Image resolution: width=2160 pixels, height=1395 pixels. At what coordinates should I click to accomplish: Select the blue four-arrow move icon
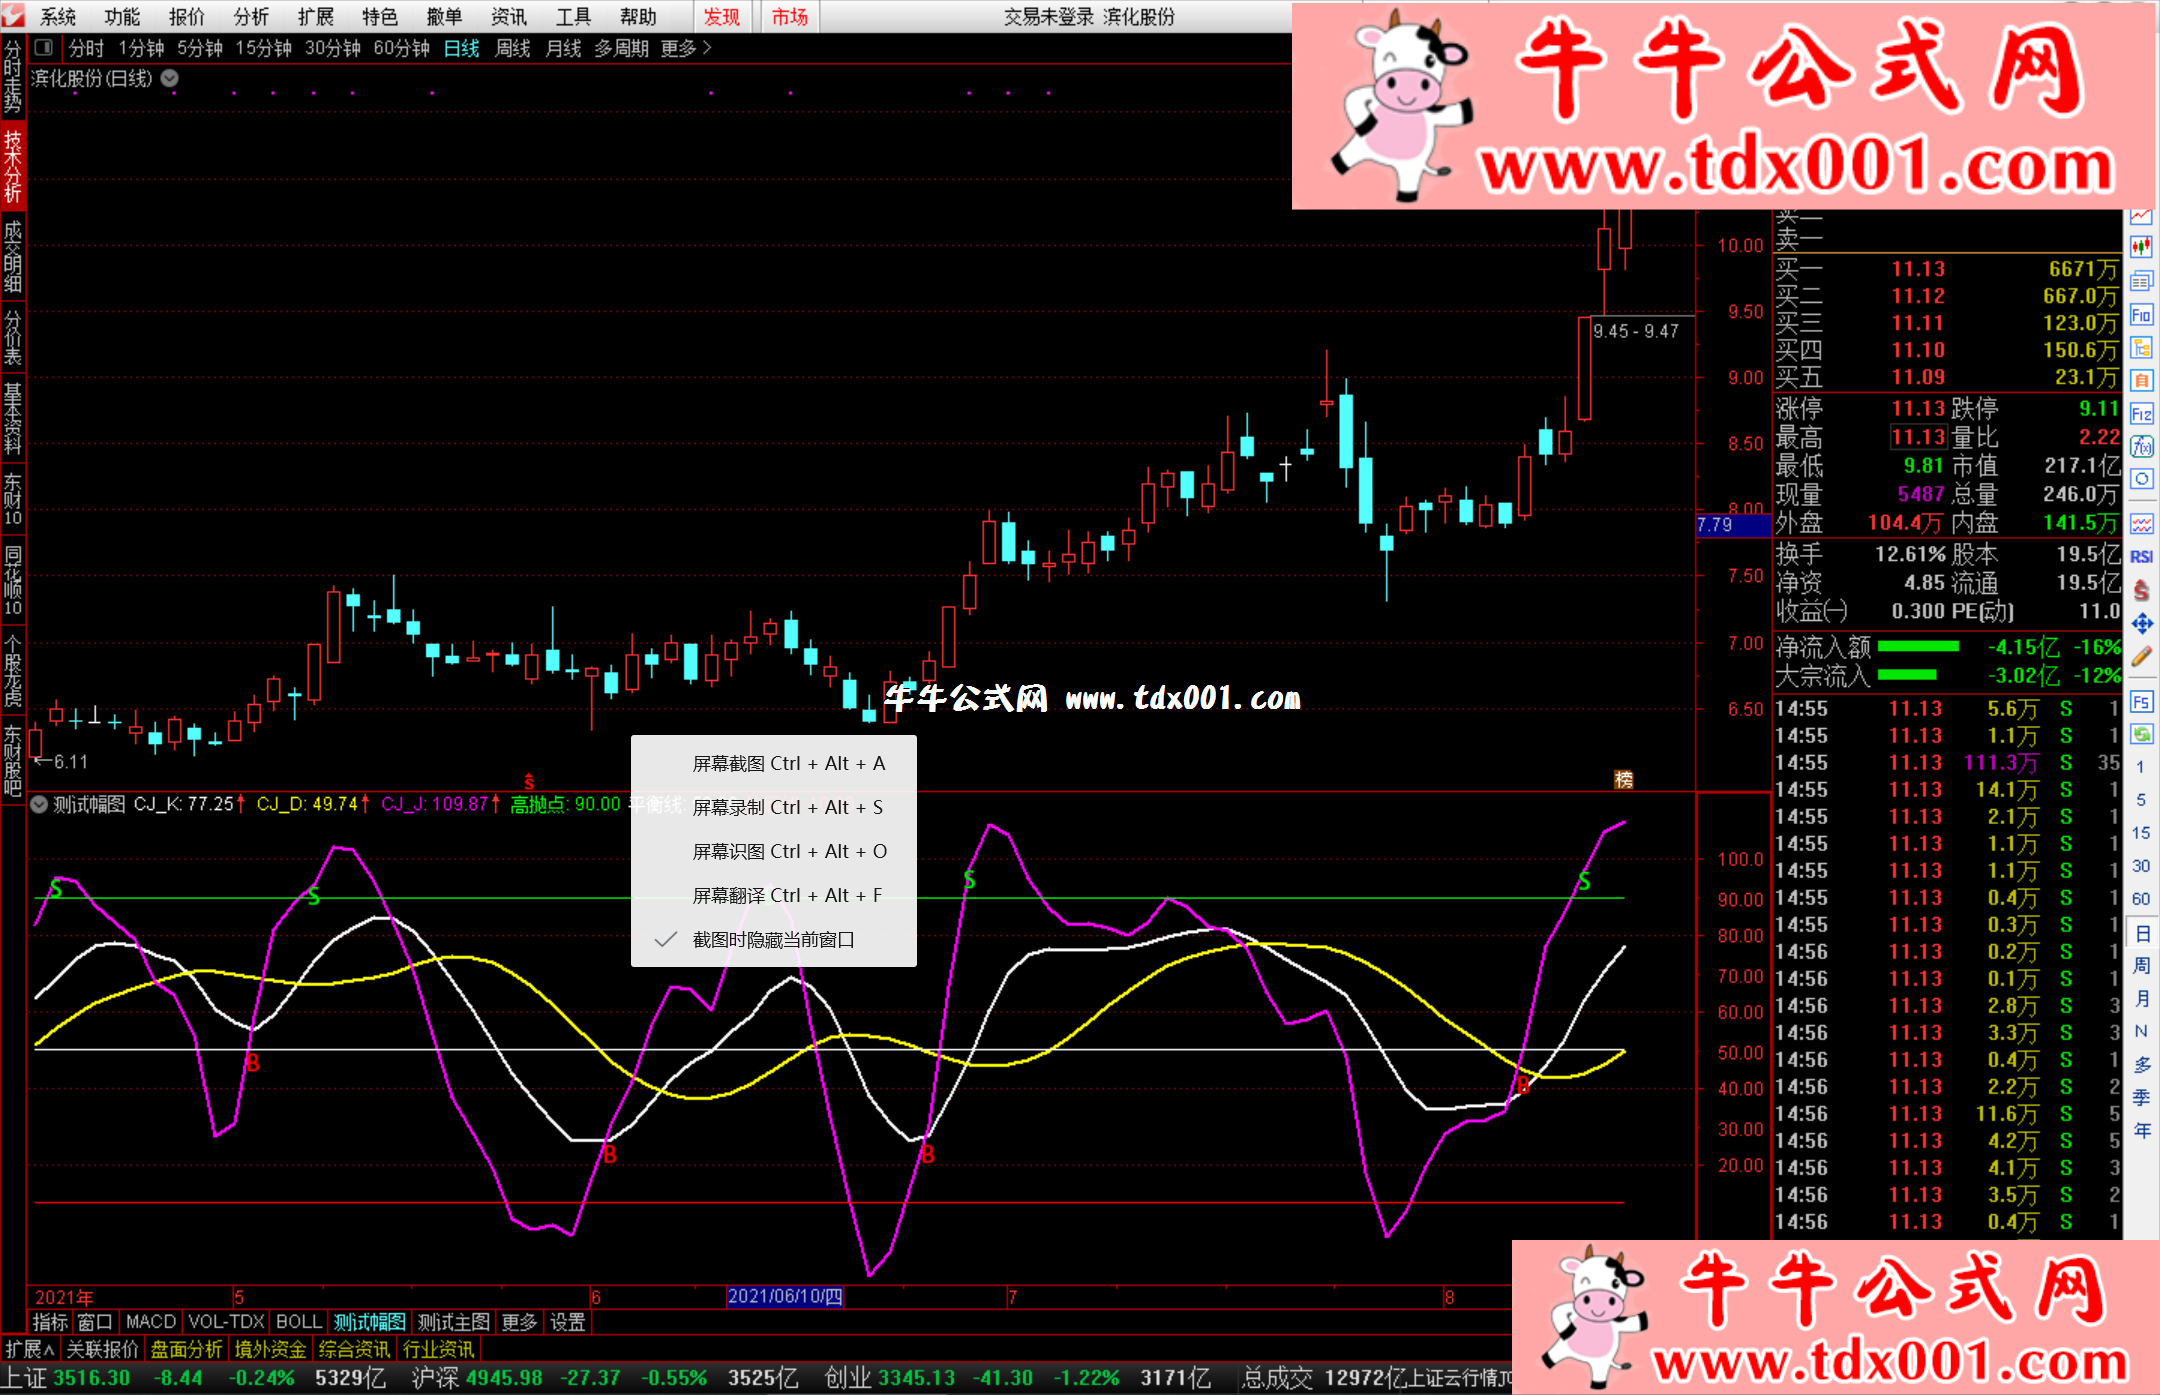pos(2141,624)
